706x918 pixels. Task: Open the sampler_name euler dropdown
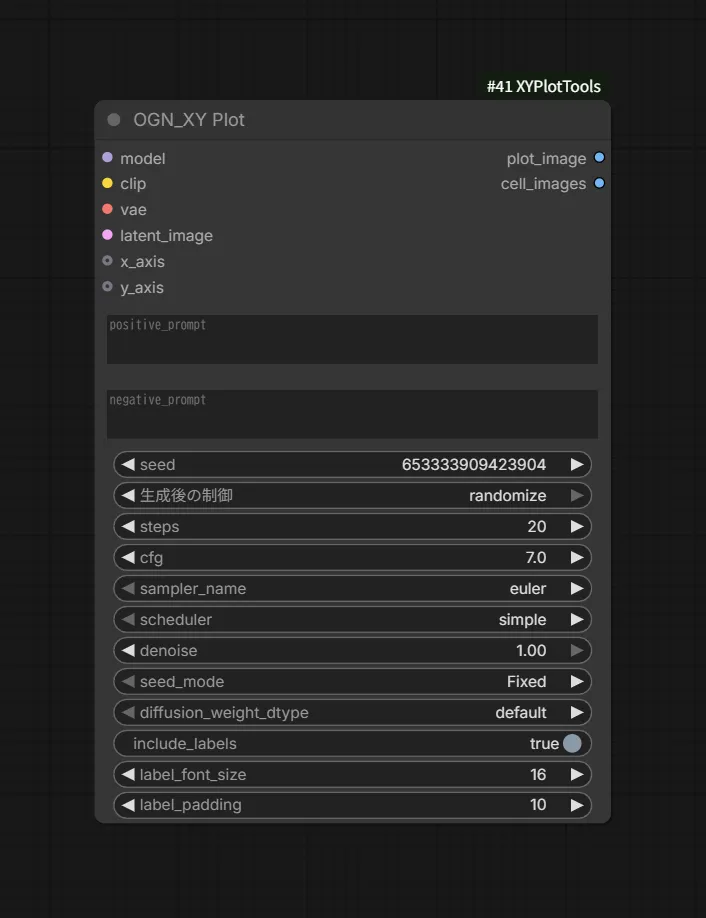[352, 588]
